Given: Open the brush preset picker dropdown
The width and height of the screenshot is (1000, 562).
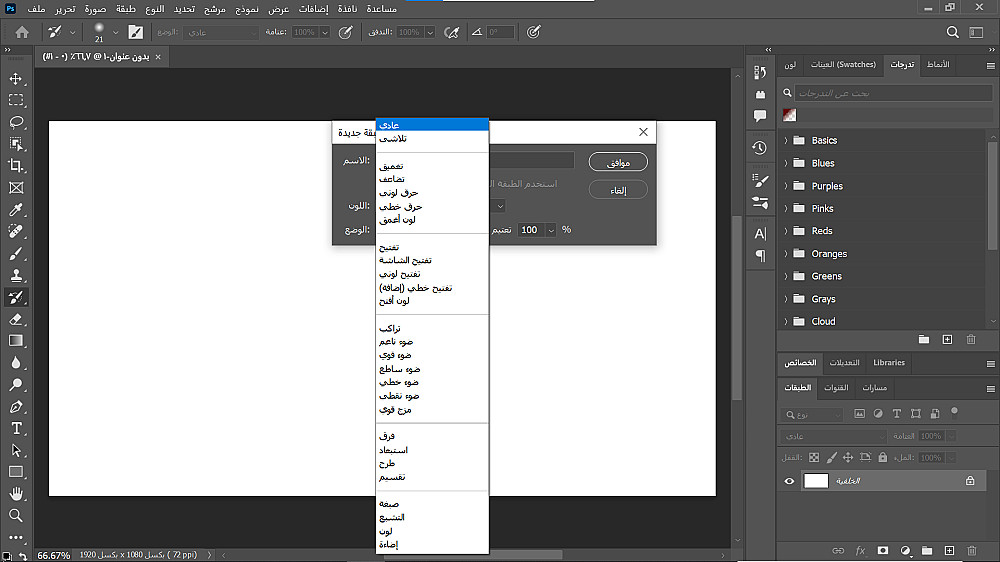Looking at the screenshot, I should click(114, 32).
